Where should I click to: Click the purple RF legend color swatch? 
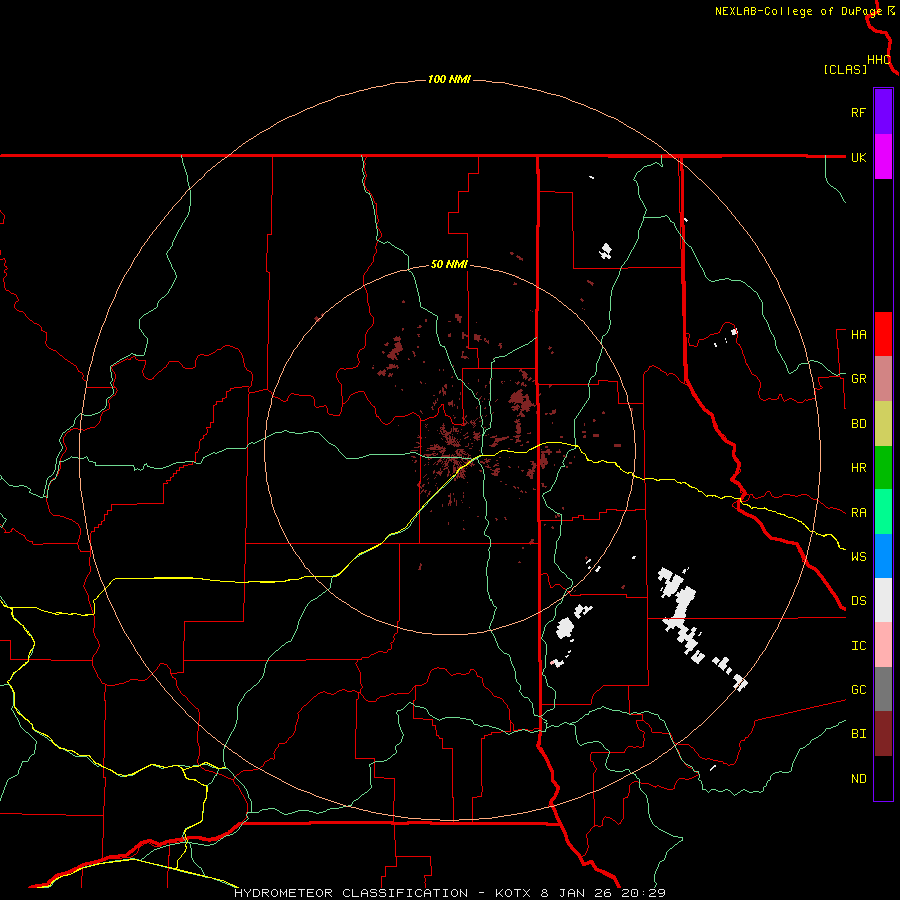(x=883, y=111)
